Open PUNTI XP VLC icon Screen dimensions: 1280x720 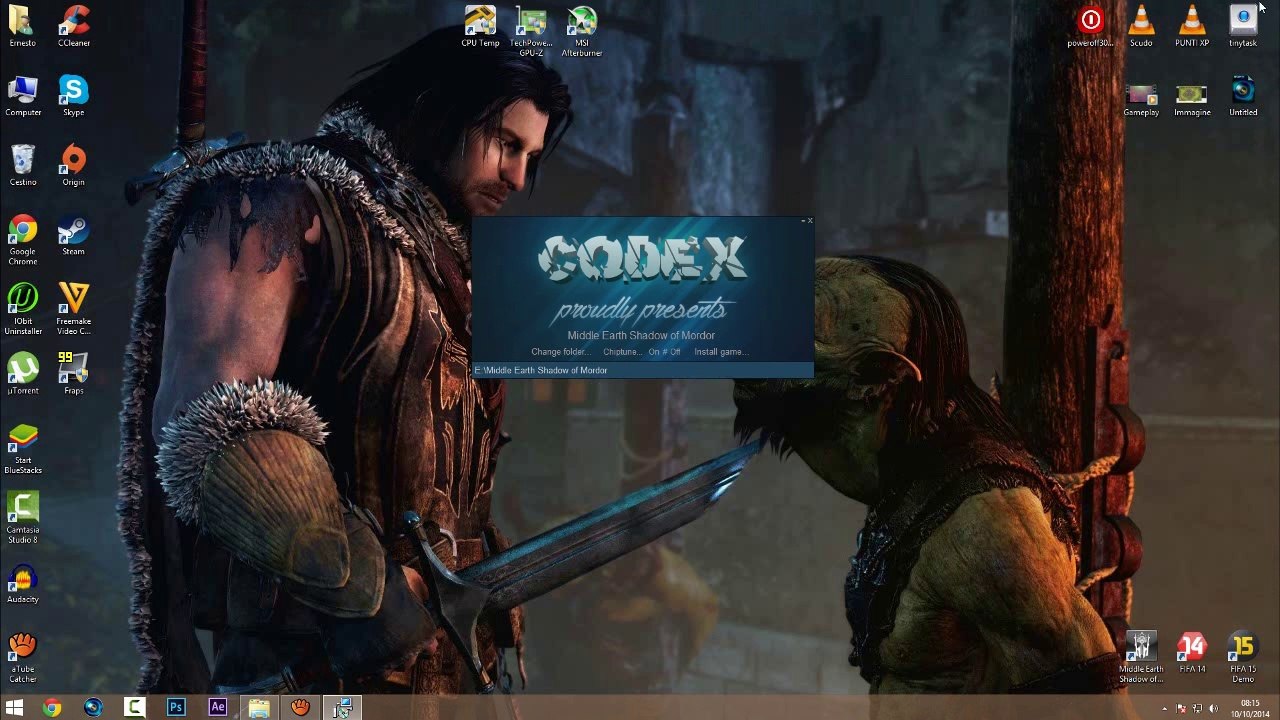pos(1192,26)
